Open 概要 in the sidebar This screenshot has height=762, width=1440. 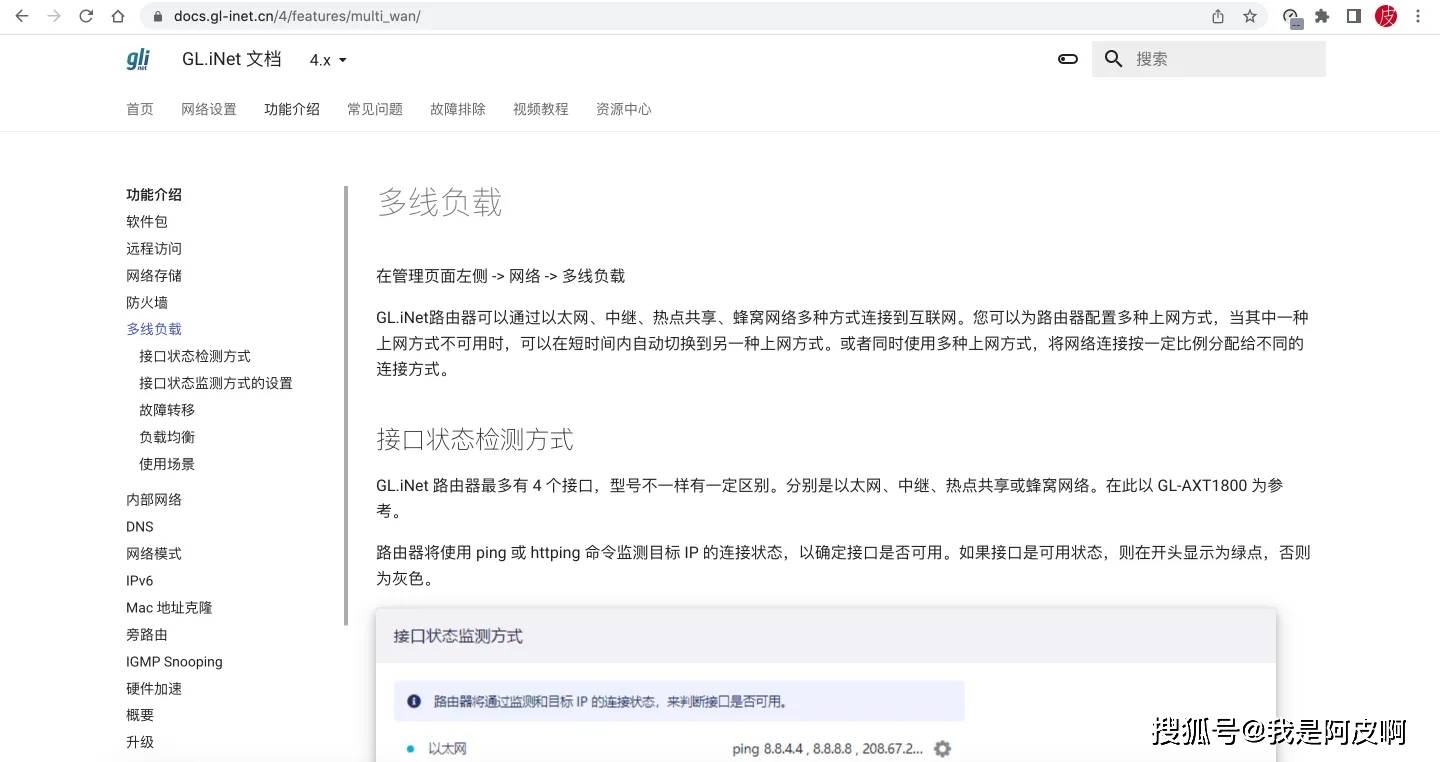[x=140, y=716]
